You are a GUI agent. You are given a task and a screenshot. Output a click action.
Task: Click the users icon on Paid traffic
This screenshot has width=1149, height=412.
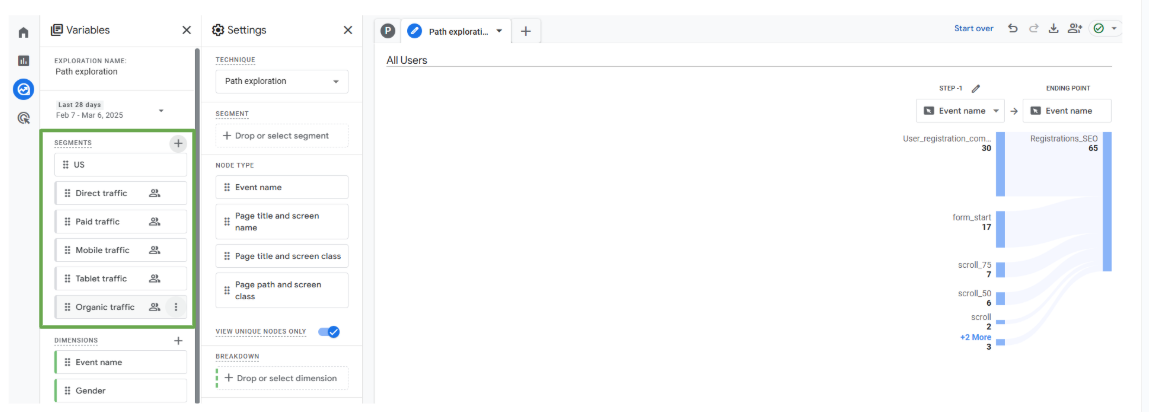pos(154,221)
